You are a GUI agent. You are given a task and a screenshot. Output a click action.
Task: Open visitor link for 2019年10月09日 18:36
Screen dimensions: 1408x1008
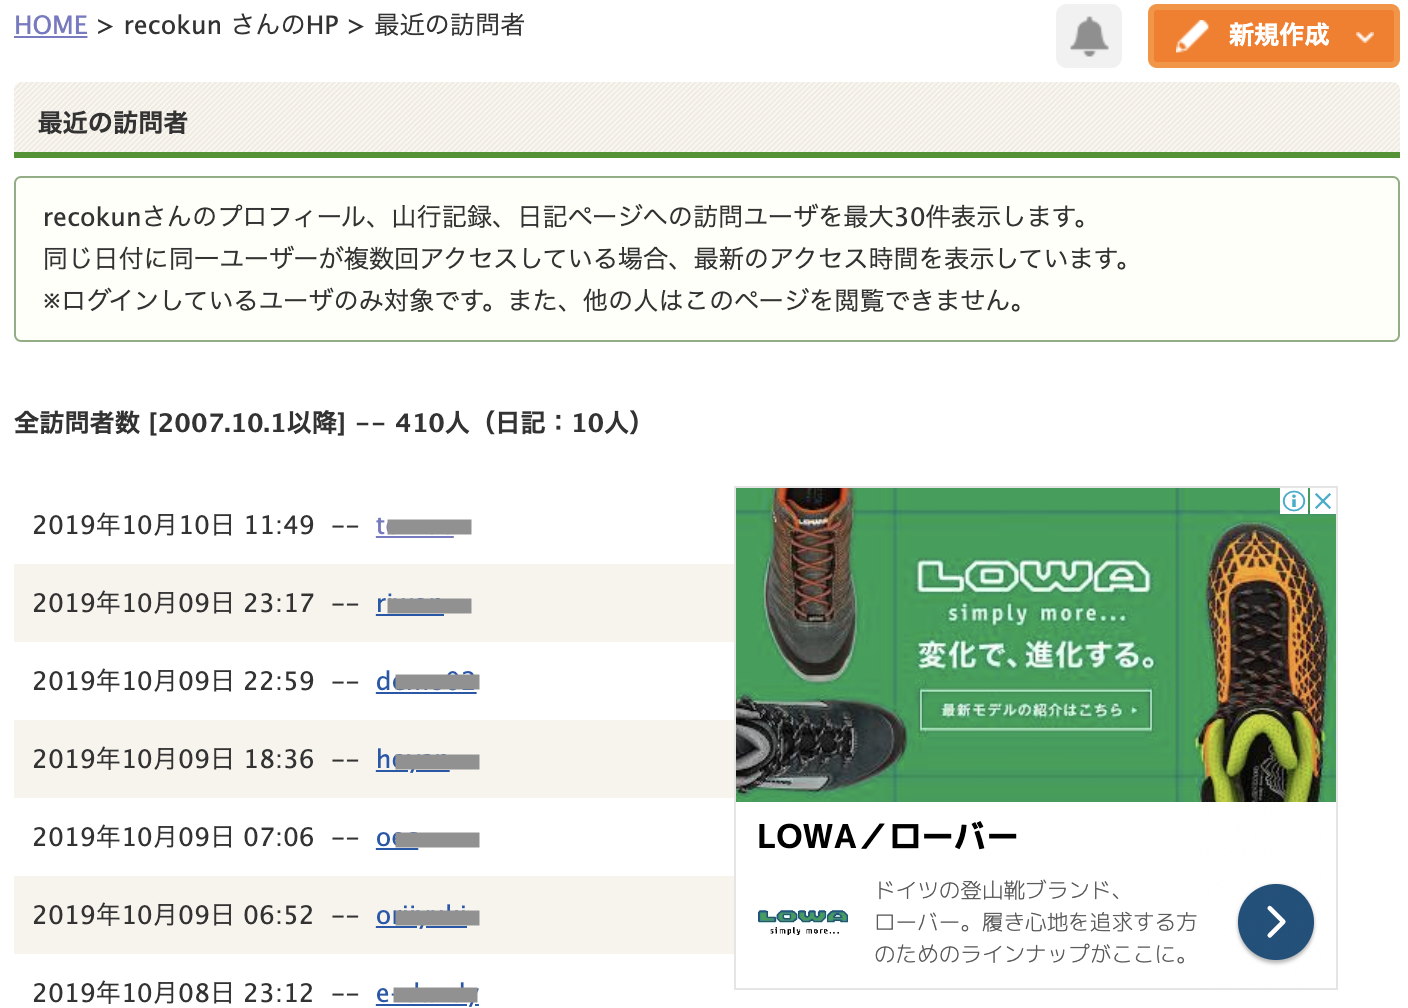[427, 760]
